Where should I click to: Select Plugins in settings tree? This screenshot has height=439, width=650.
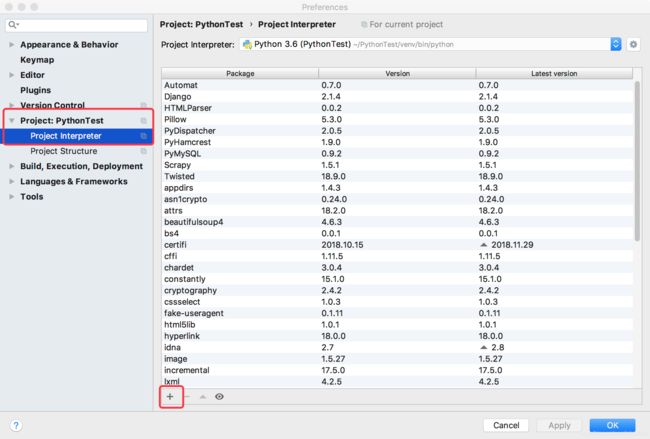coord(36,90)
